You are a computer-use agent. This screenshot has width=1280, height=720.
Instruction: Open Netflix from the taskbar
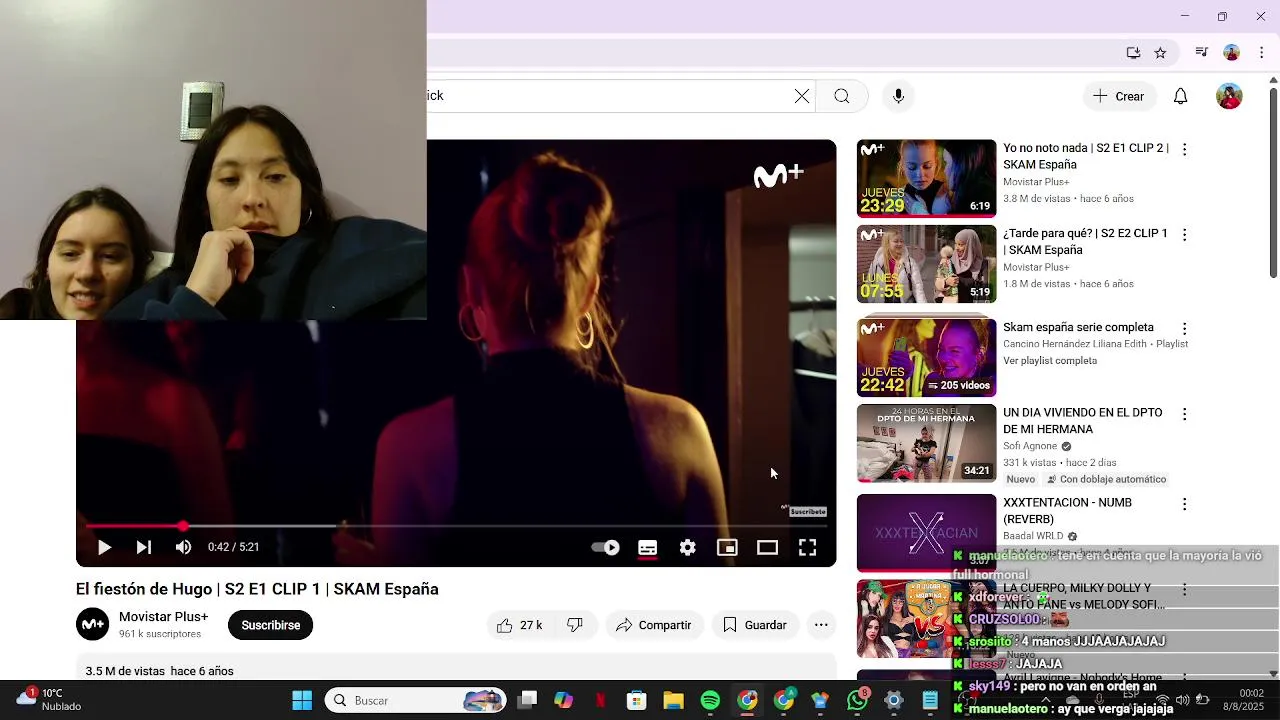600,700
